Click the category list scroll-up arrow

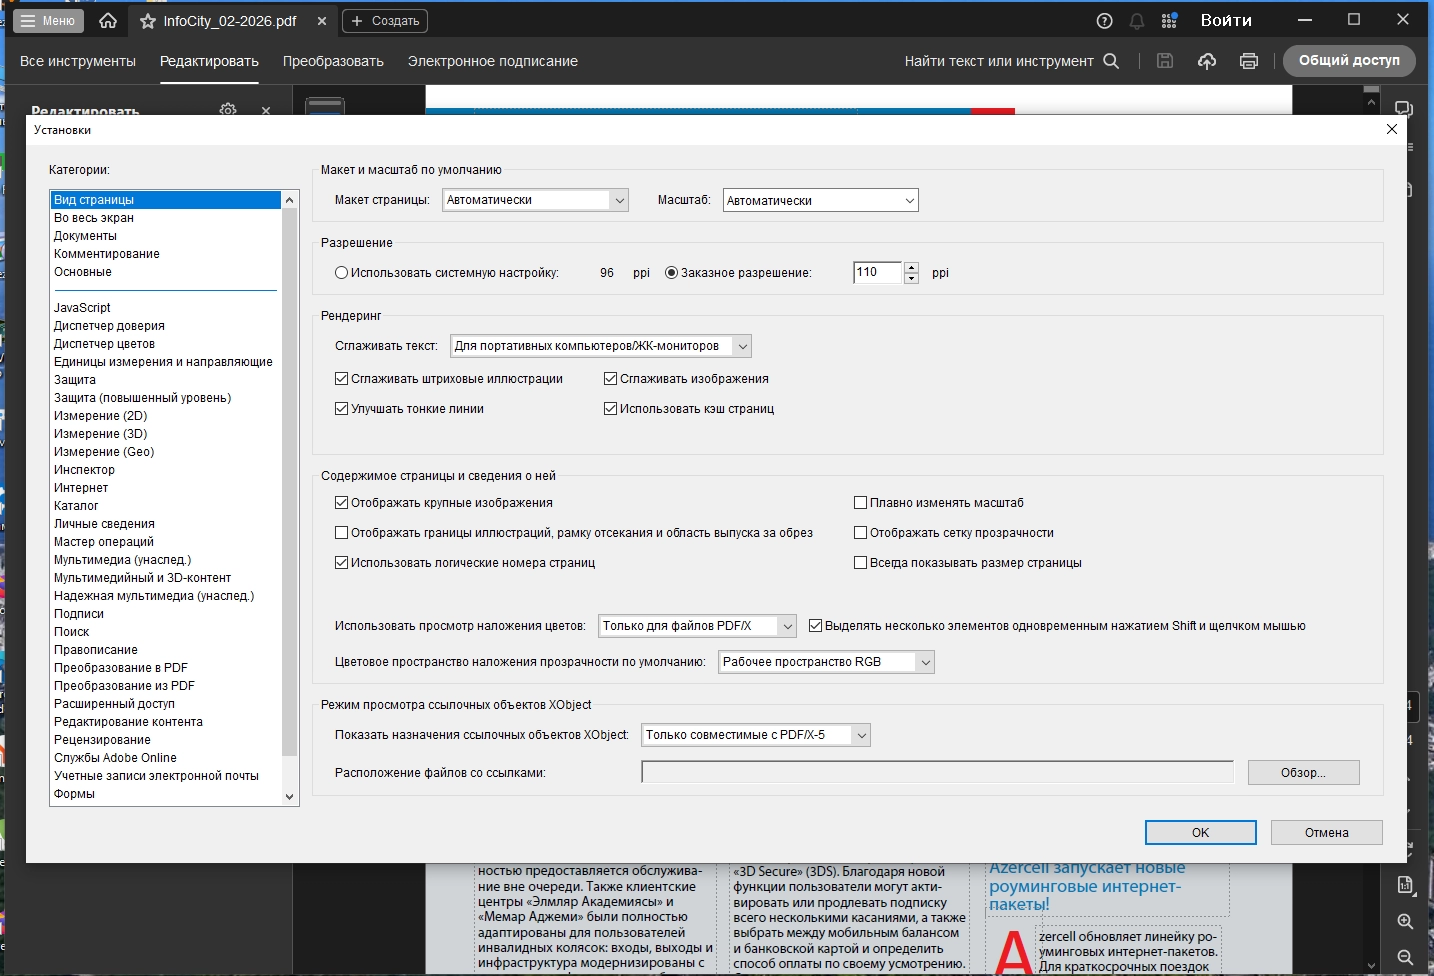click(290, 200)
